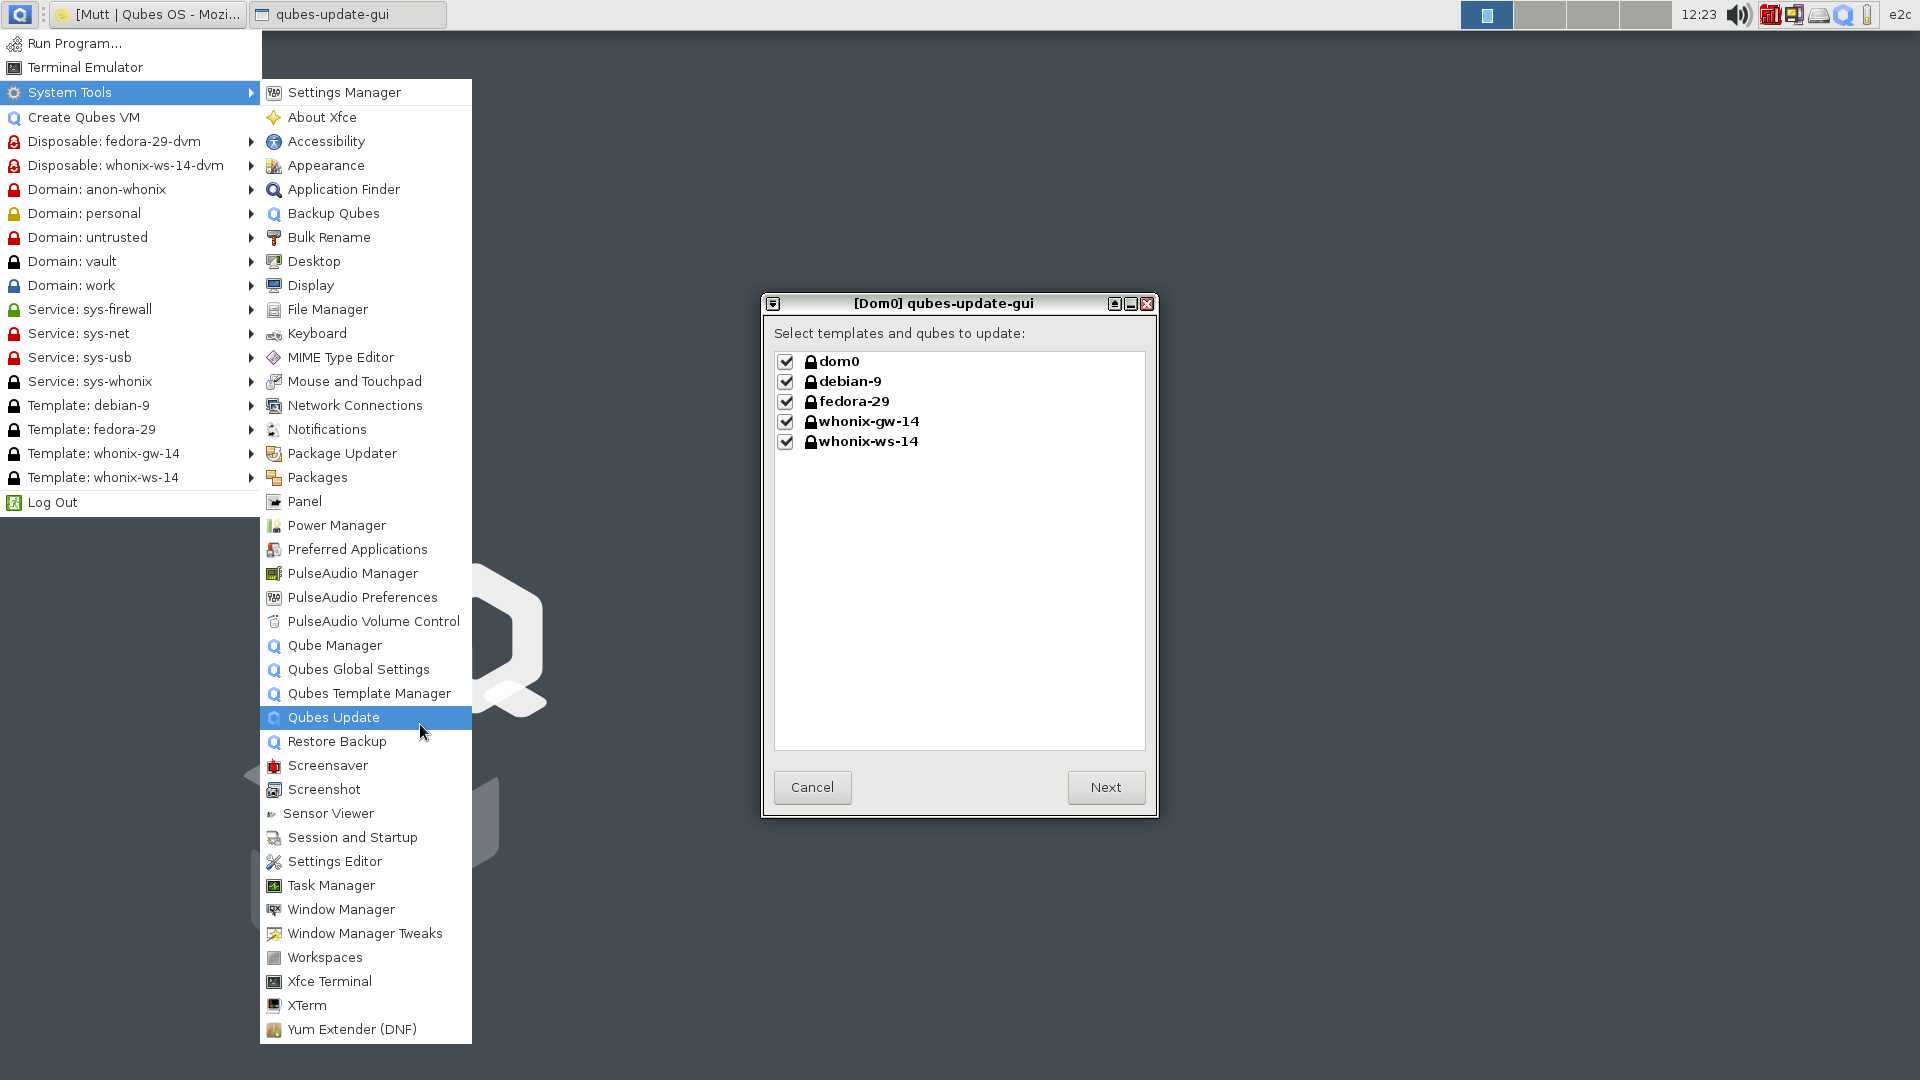
Task: Disable updating whonix-ws-14
Action: point(786,441)
